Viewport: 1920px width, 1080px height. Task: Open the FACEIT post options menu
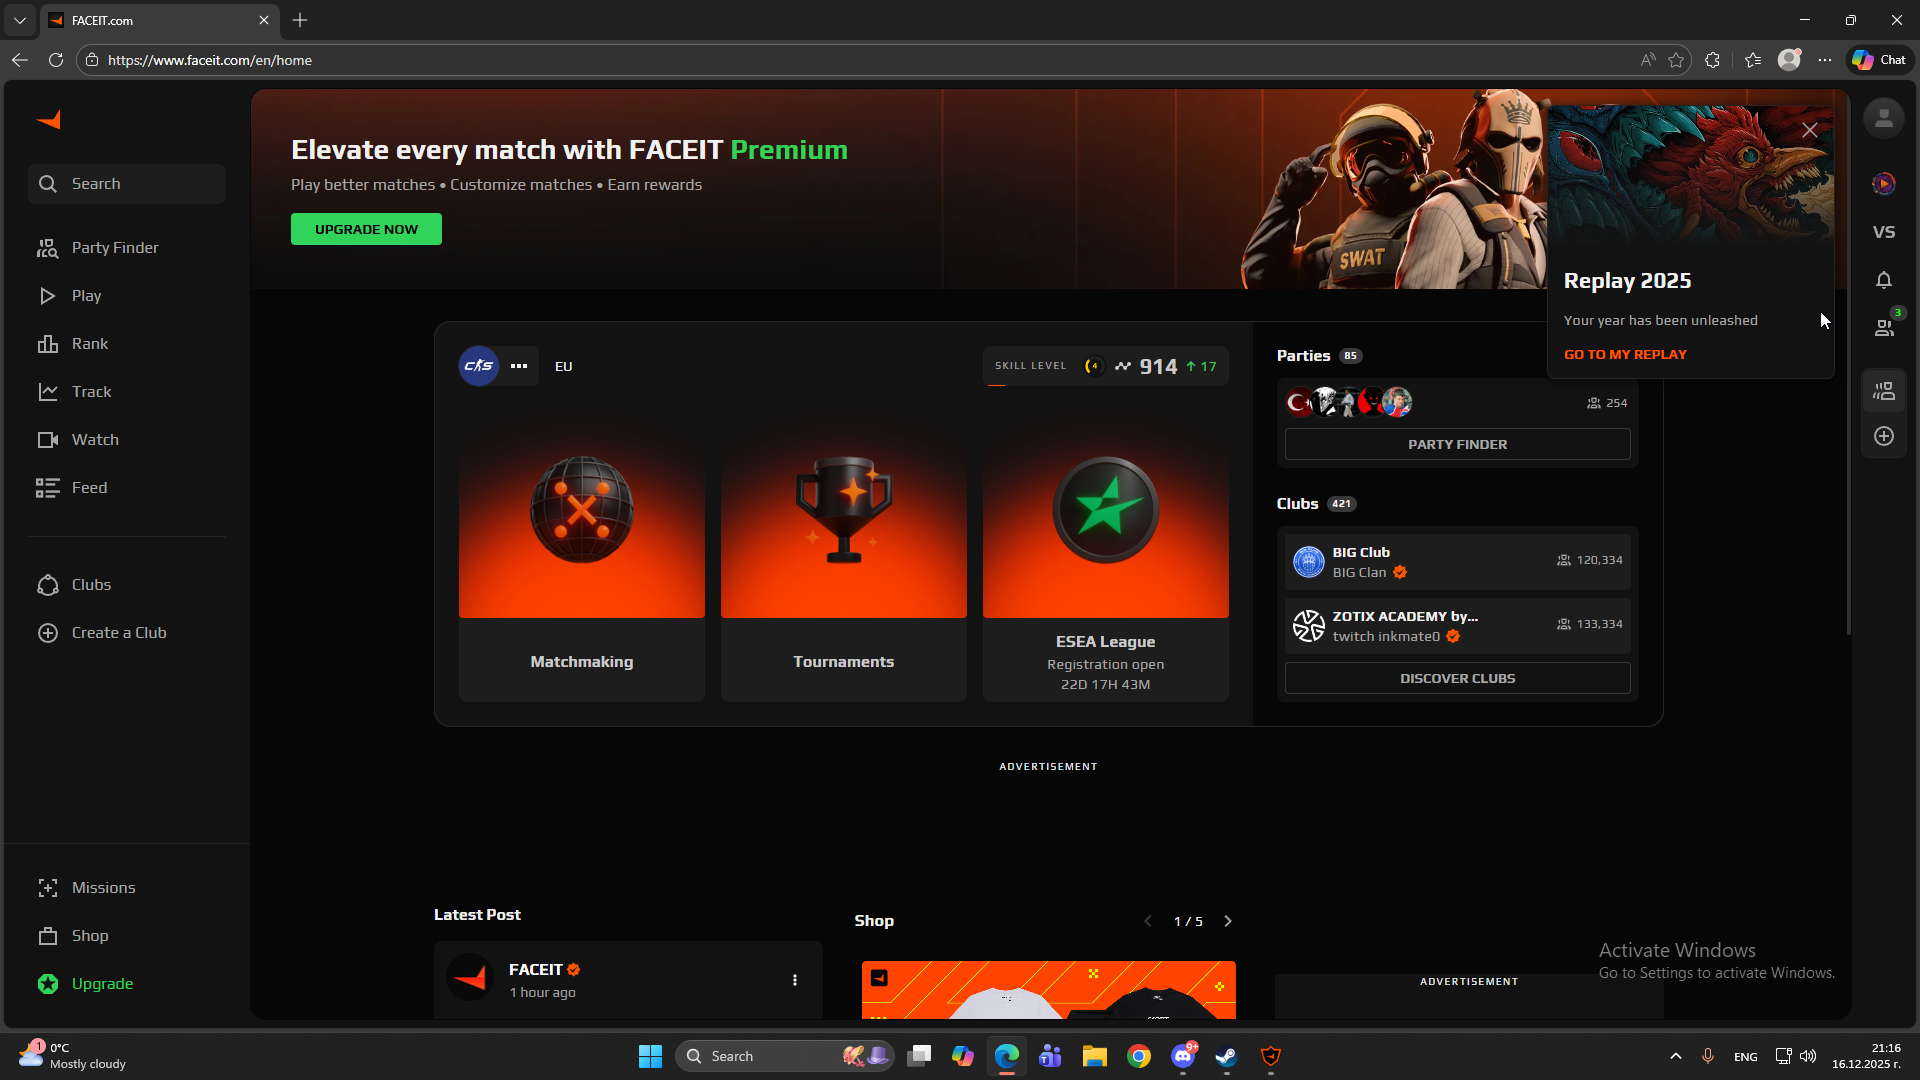[x=795, y=981]
